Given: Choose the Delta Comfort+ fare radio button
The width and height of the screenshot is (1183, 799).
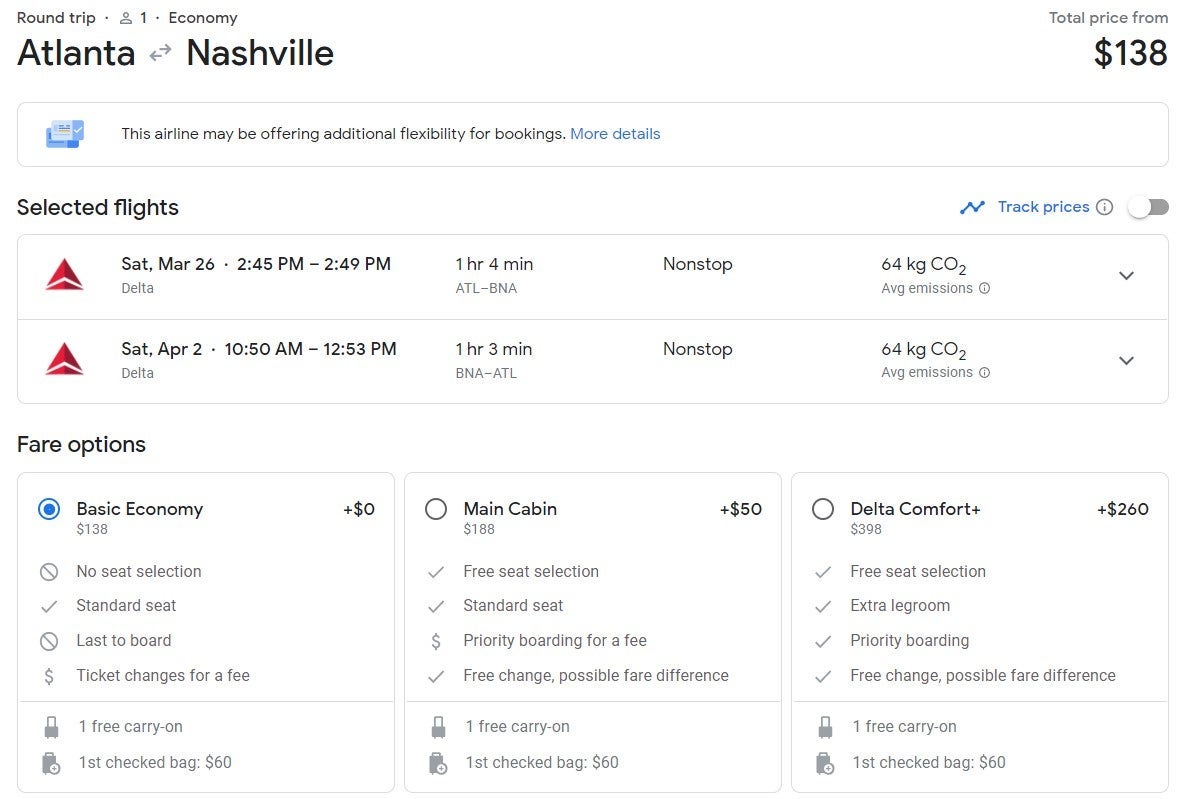Looking at the screenshot, I should pos(823,509).
